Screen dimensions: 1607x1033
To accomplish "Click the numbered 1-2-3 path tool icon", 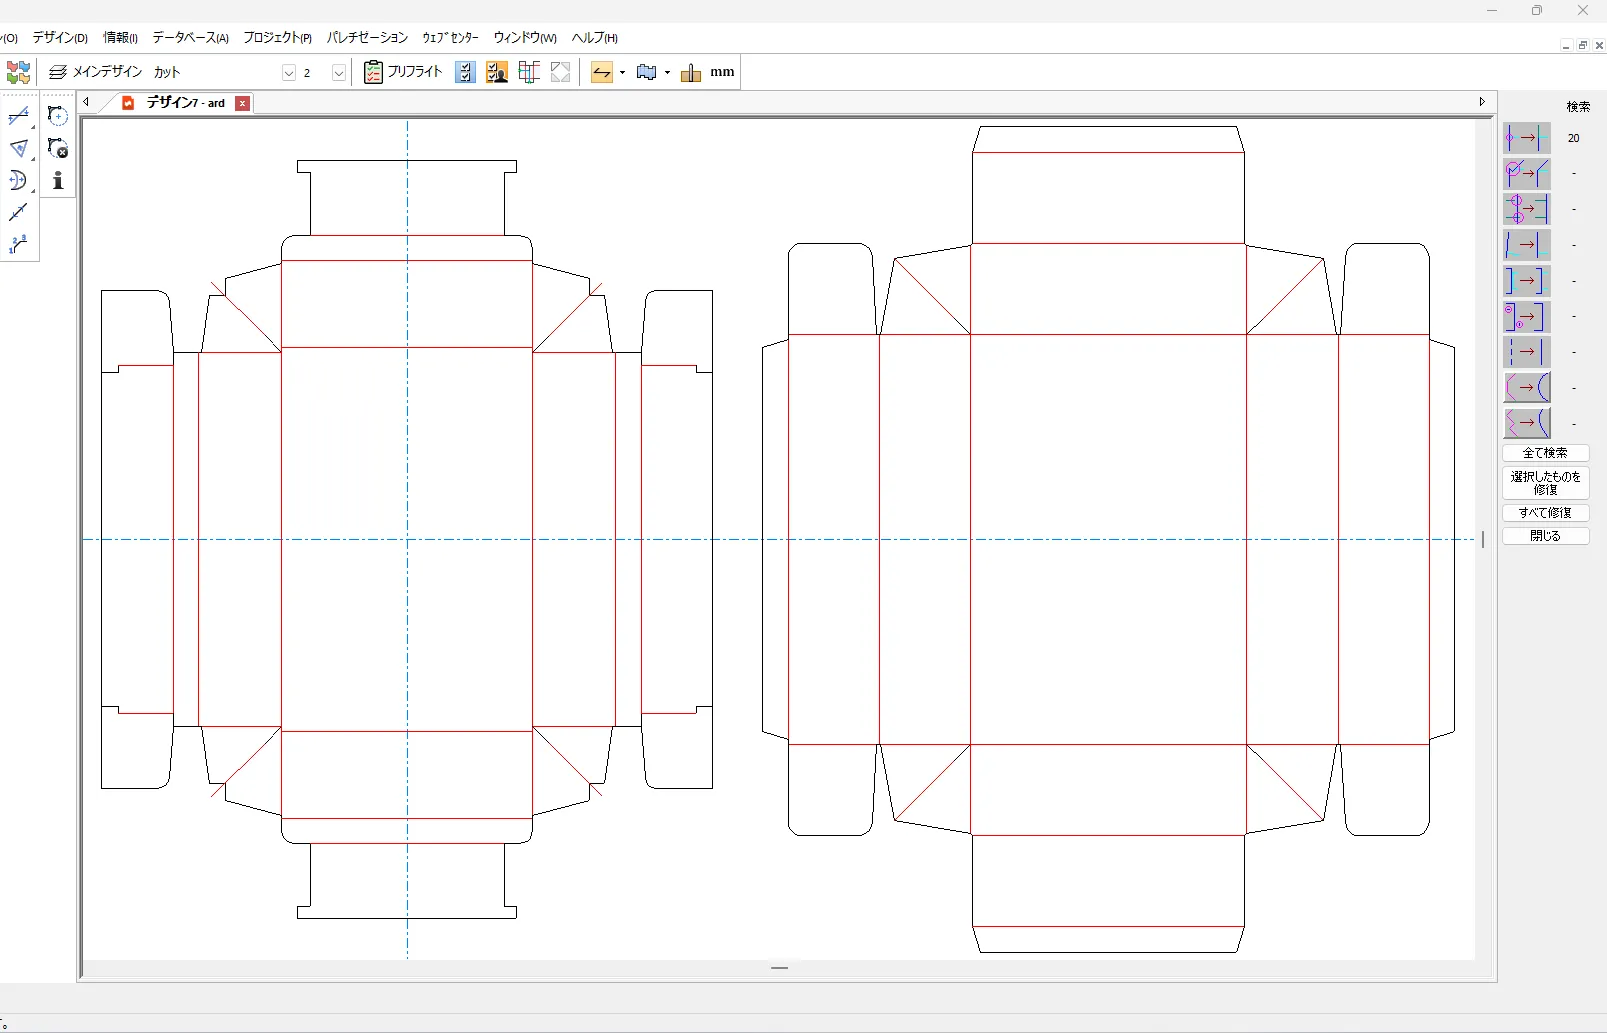I will [18, 245].
